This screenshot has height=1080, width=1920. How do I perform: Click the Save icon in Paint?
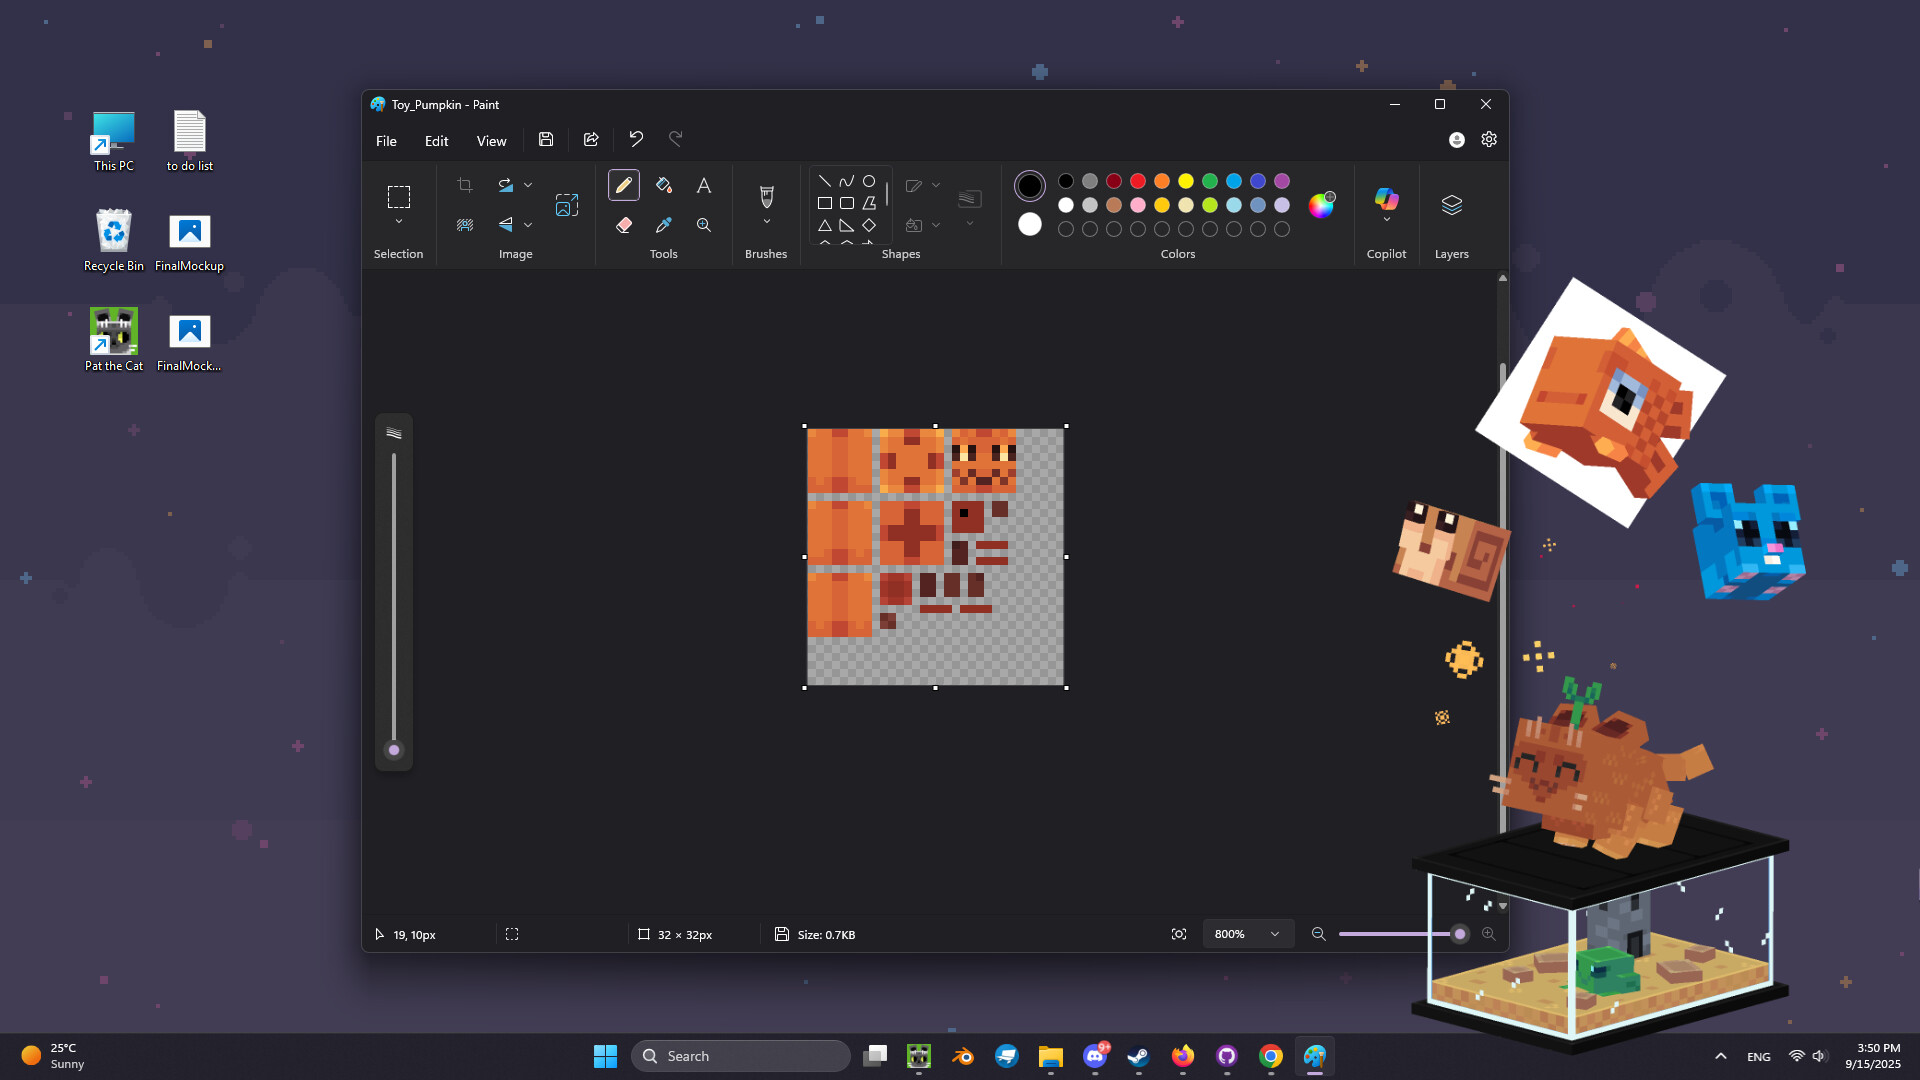click(545, 139)
